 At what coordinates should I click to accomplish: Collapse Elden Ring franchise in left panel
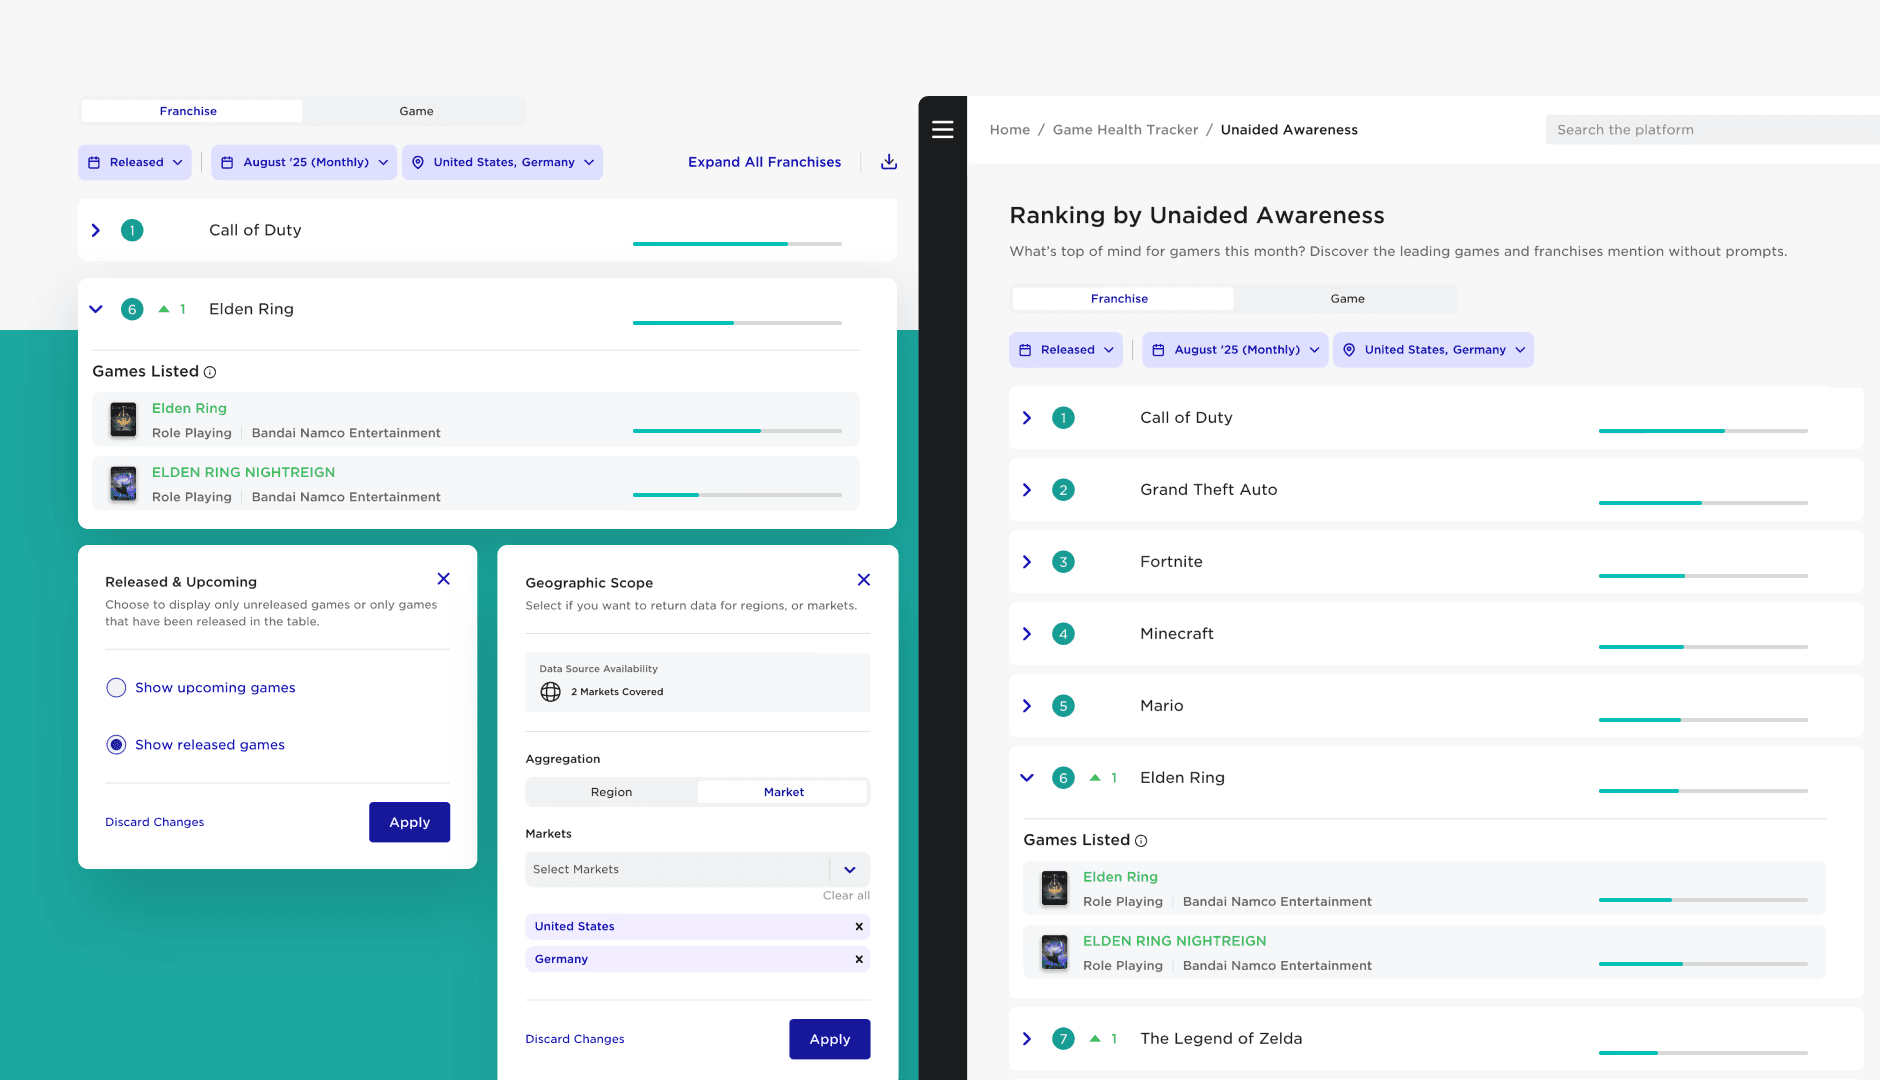(x=96, y=309)
